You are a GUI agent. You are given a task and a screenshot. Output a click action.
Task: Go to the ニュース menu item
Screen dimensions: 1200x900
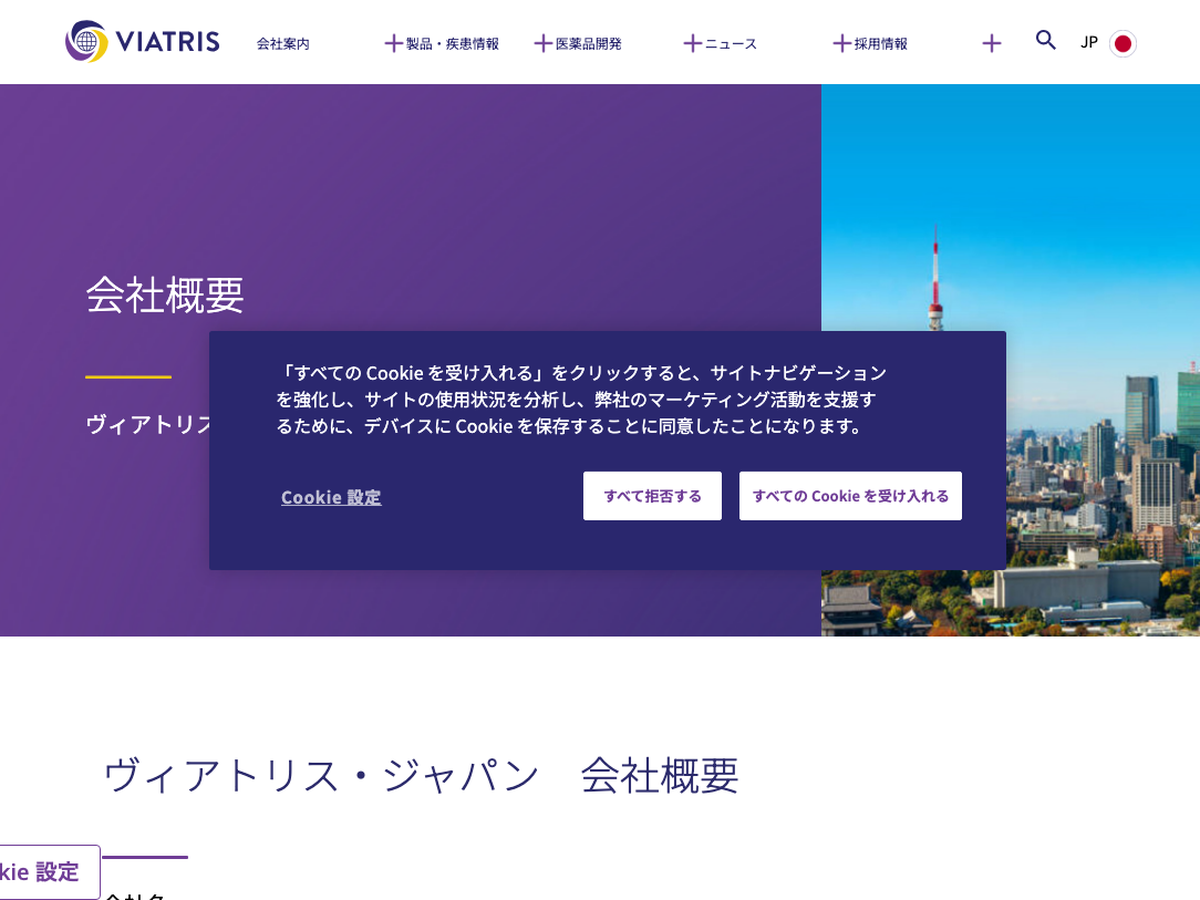[731, 44]
